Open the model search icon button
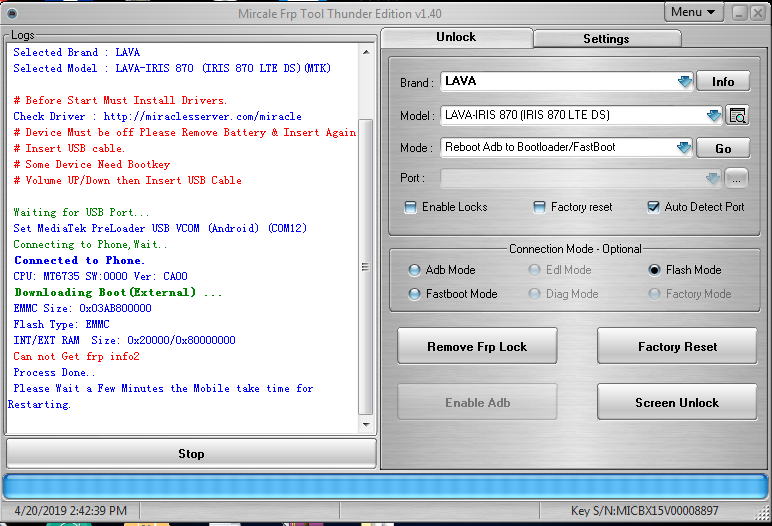Viewport: 772px width, 526px height. coord(737,116)
